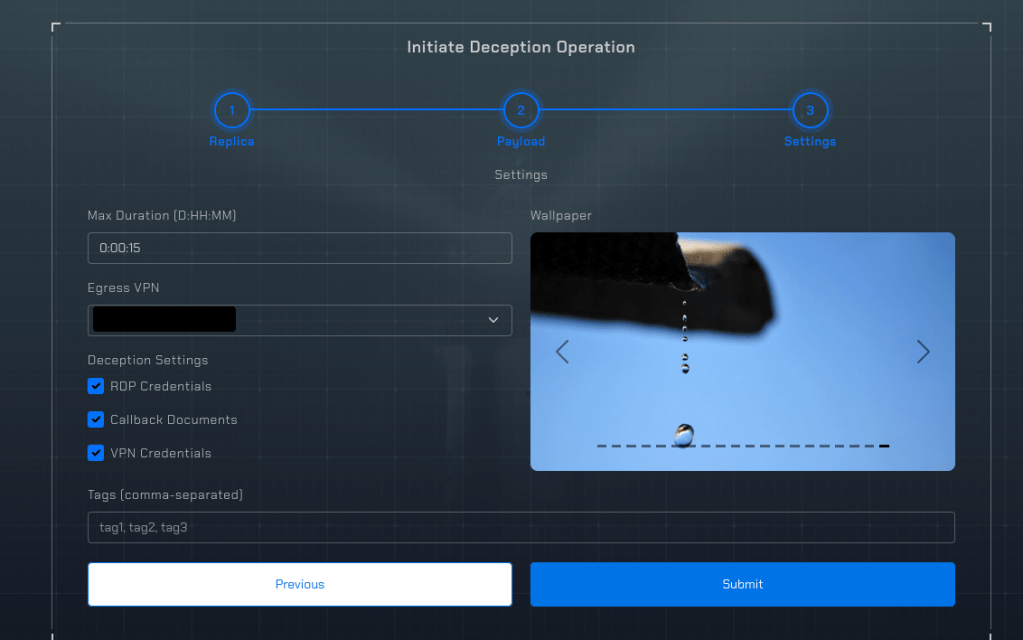Uncheck the RDP Credentials checkbox
Image resolution: width=1023 pixels, height=640 pixels.
click(x=96, y=386)
